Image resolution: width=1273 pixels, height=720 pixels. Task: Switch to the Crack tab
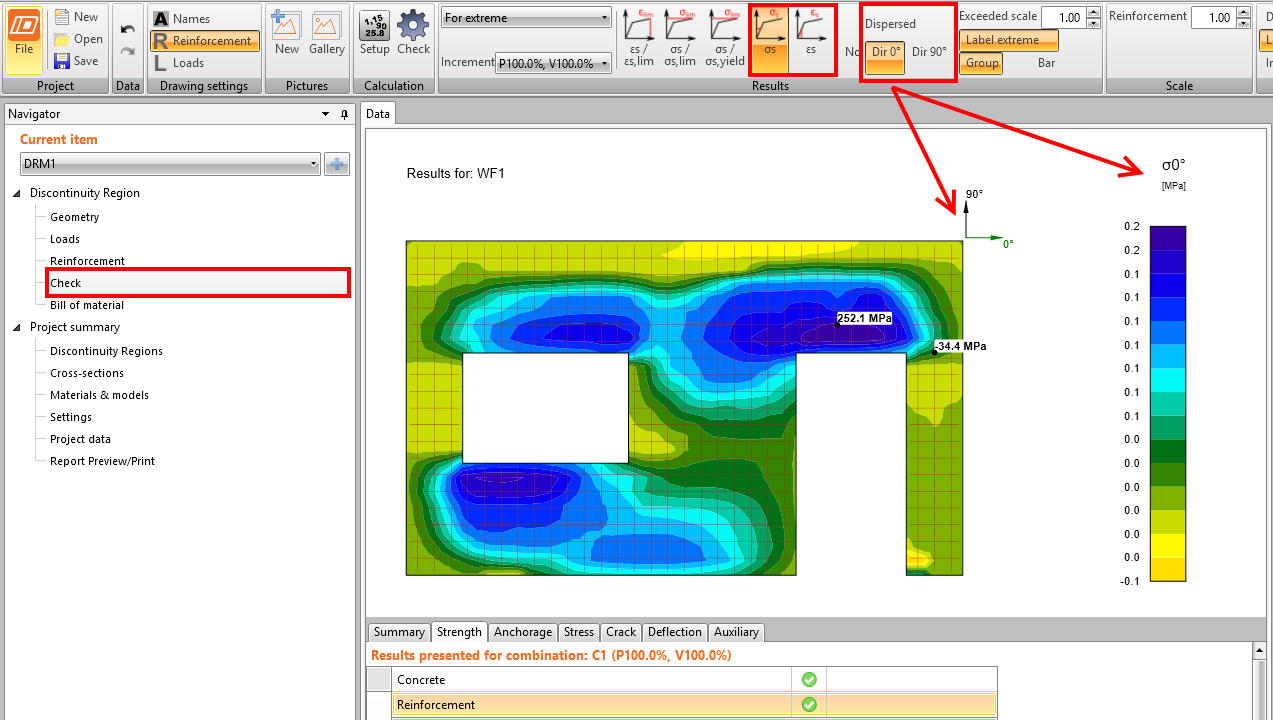(620, 632)
